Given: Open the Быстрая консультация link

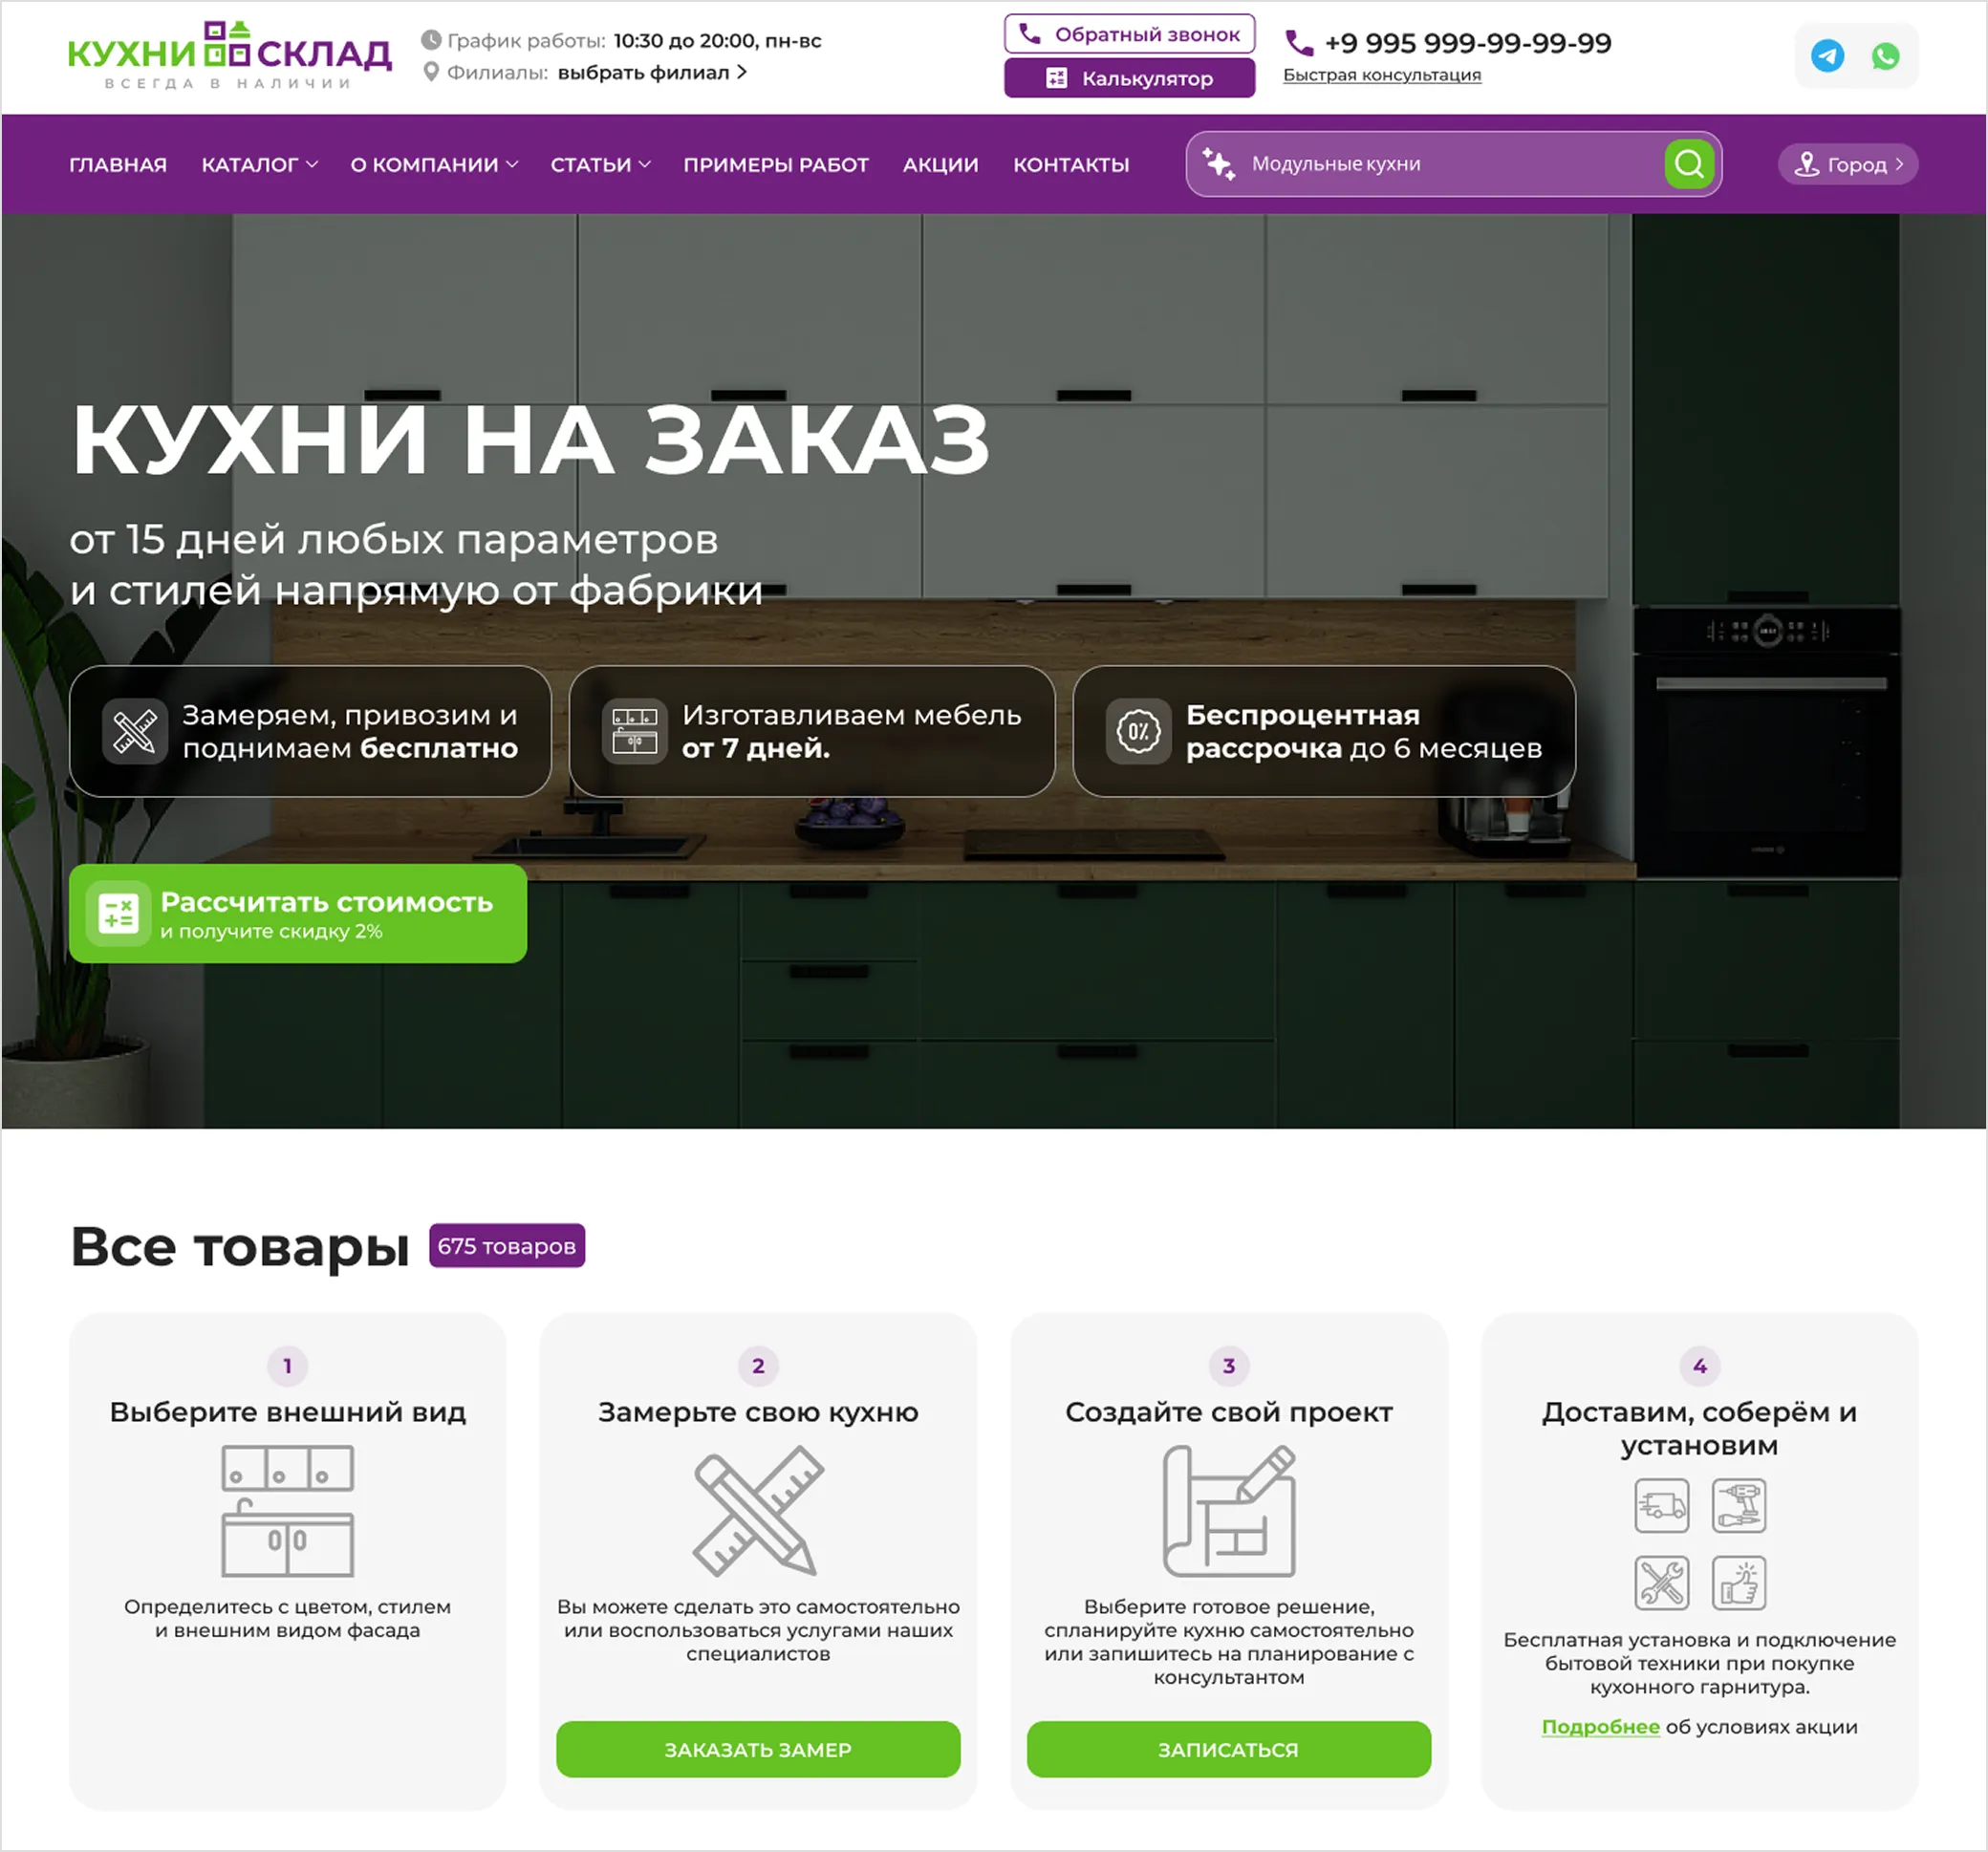Looking at the screenshot, I should point(1383,75).
